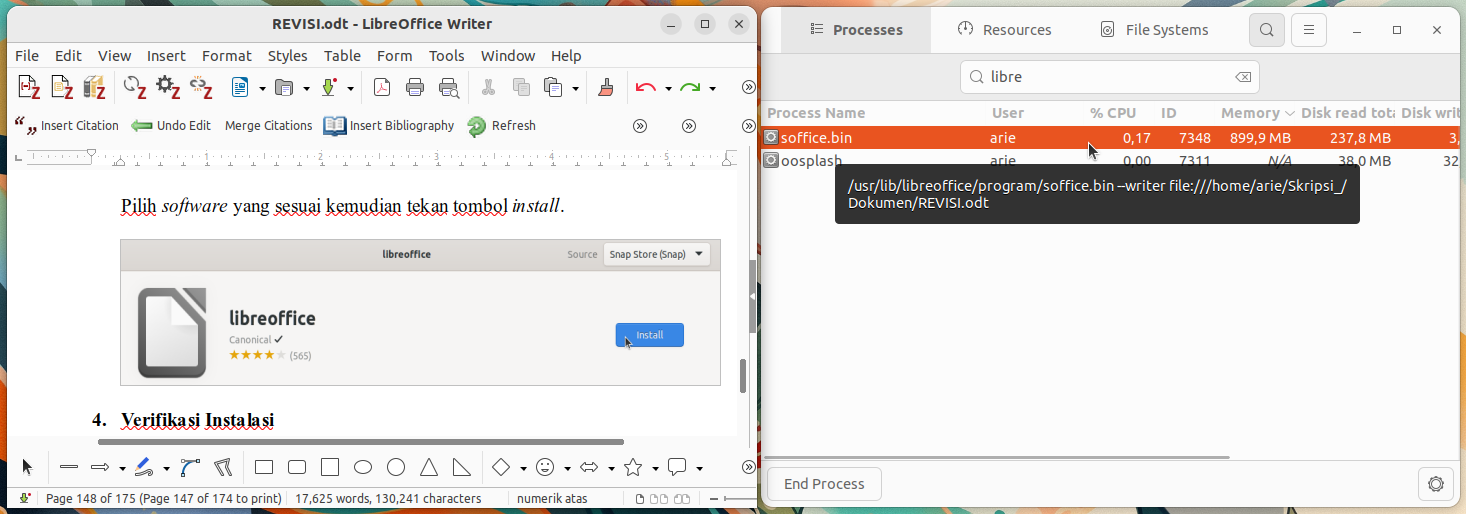Viewport: 1466px width, 514px height.
Task: Open the Redo history dropdown arrow
Action: 713,88
